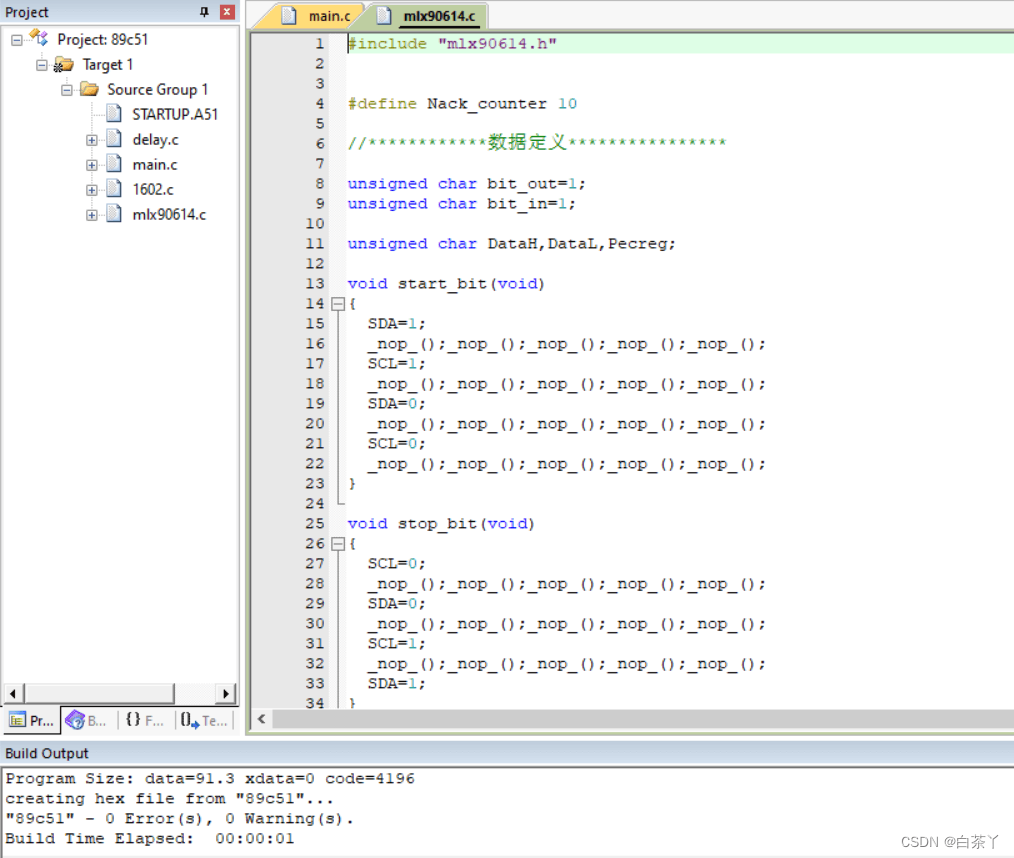The height and width of the screenshot is (858, 1014).
Task: Open the Project (Pr...) bottom panel tab
Action: 32,720
